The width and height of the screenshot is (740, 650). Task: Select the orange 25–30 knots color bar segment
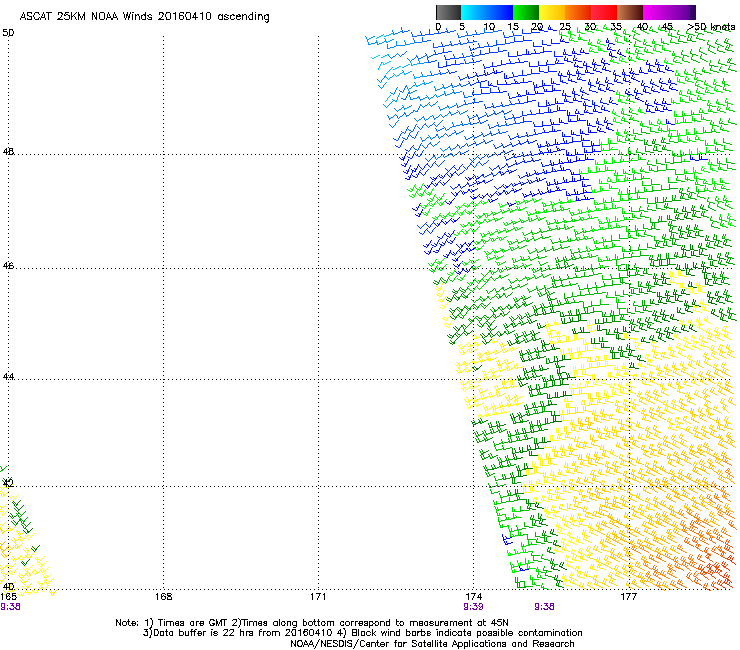(578, 12)
